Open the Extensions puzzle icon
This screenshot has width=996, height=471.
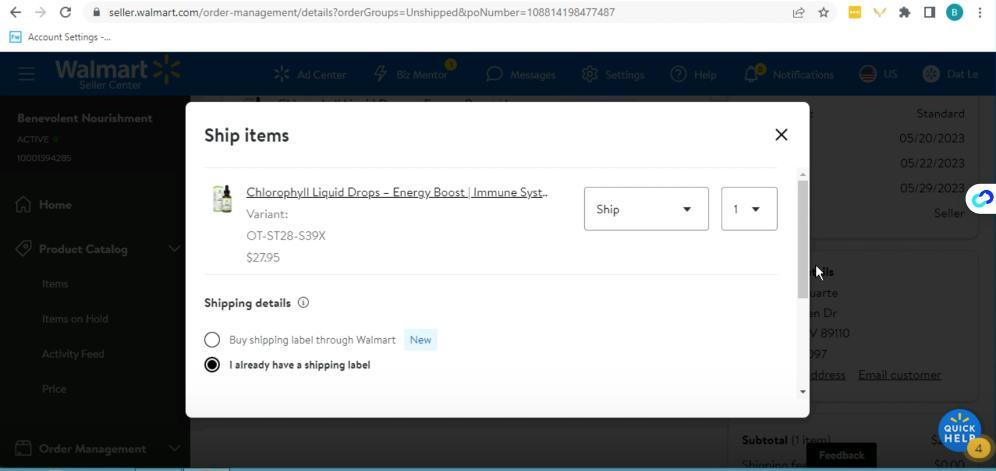[x=905, y=12]
